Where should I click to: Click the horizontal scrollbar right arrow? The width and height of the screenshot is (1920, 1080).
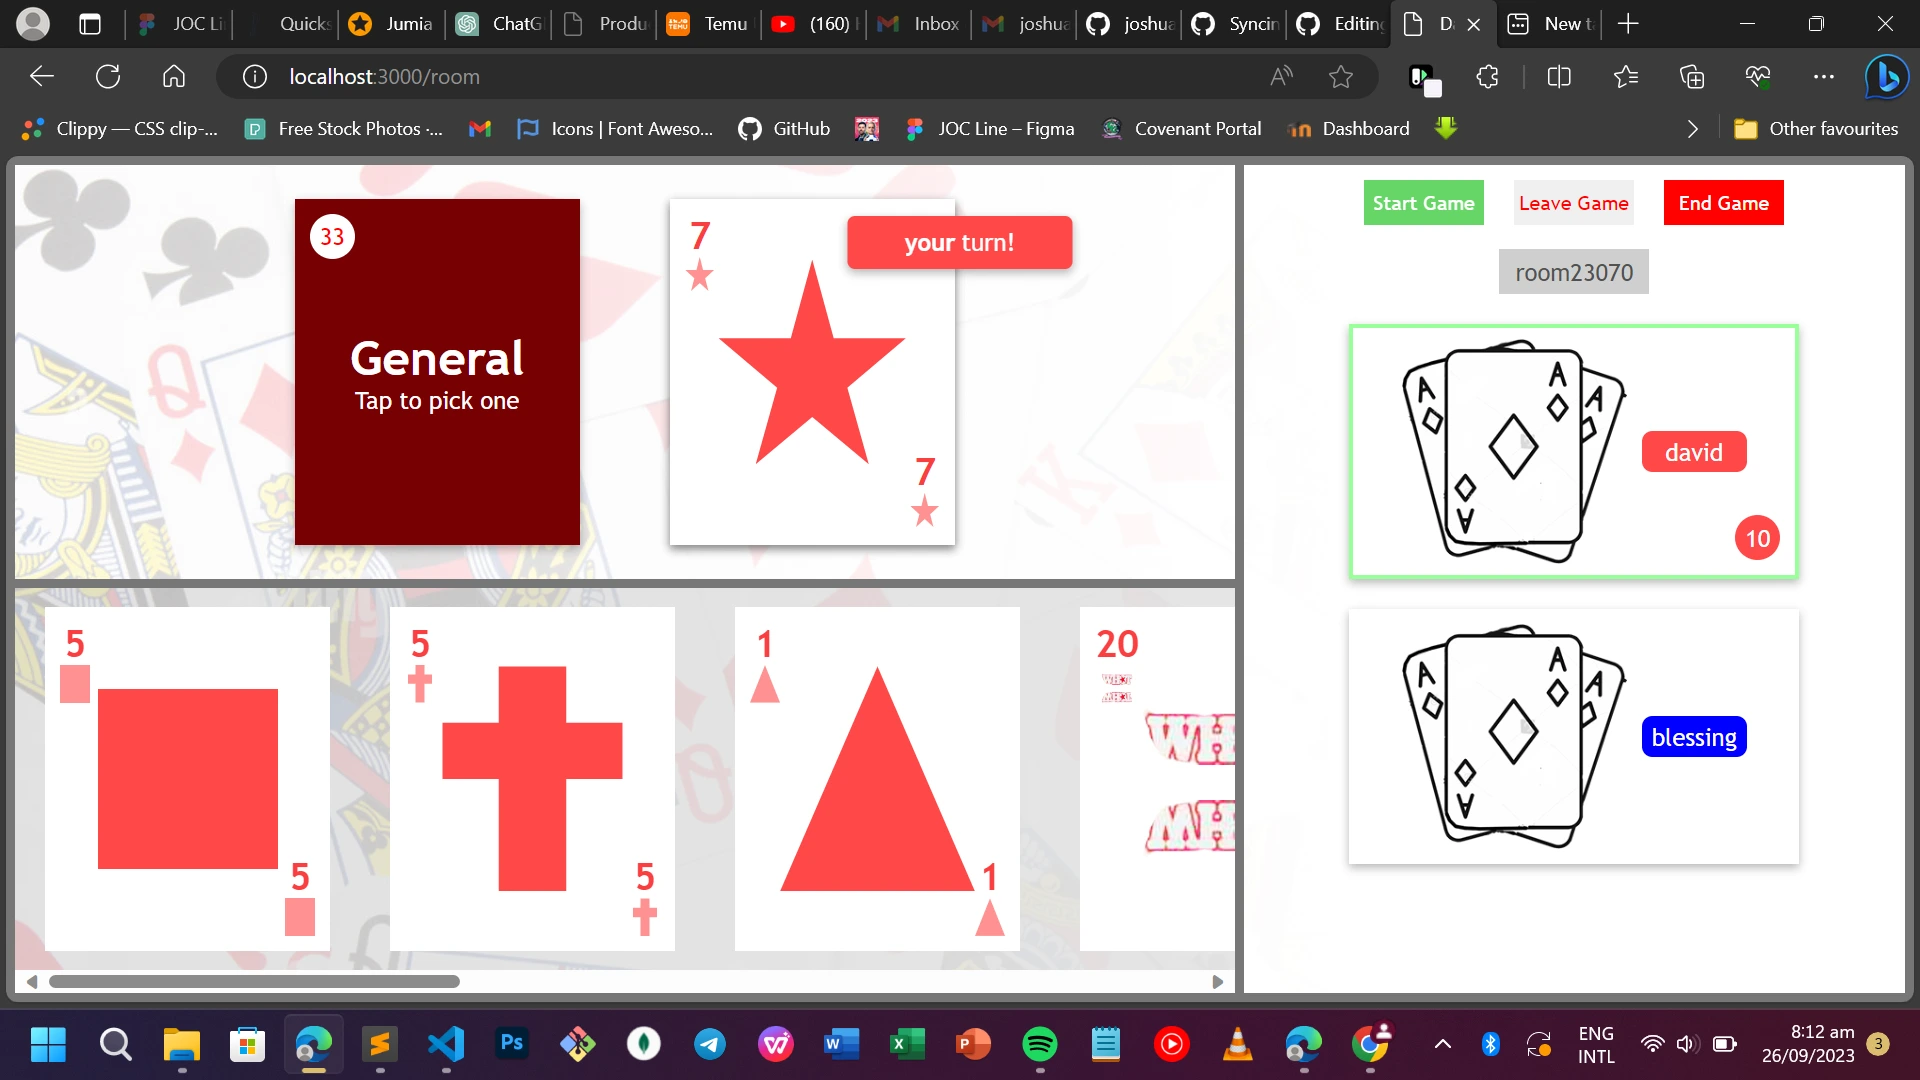1217,982
